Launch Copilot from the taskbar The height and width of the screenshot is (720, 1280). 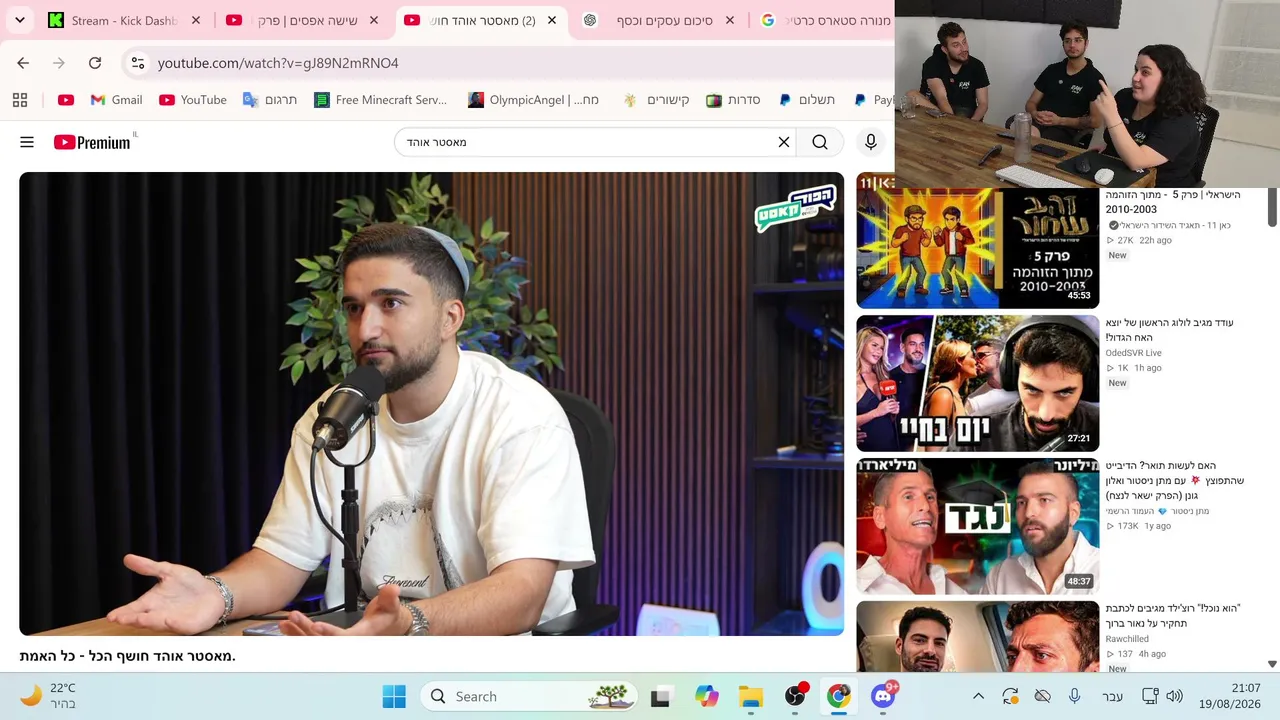[707, 697]
